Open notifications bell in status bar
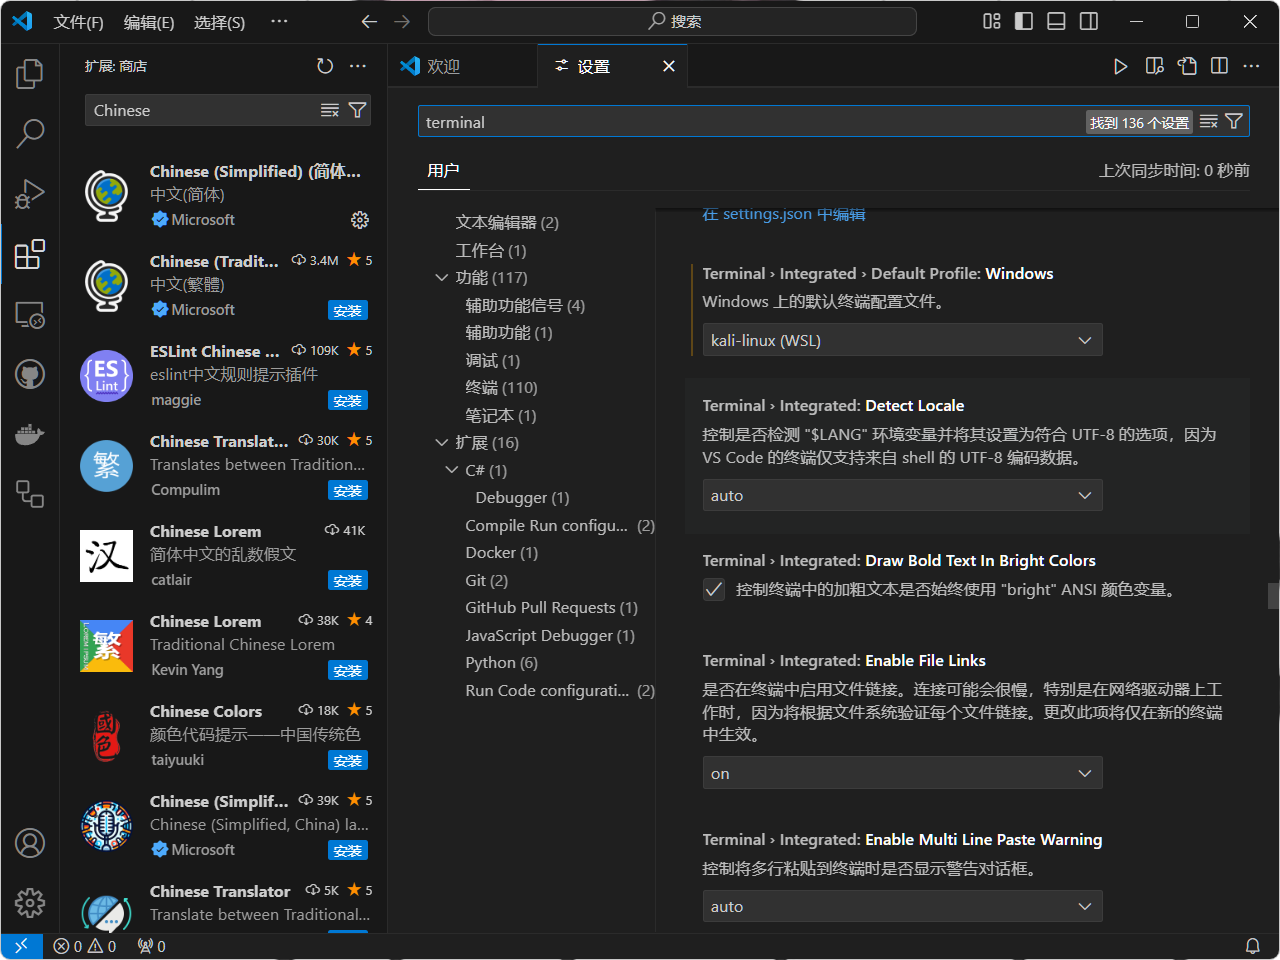The height and width of the screenshot is (960, 1280). (1252, 946)
